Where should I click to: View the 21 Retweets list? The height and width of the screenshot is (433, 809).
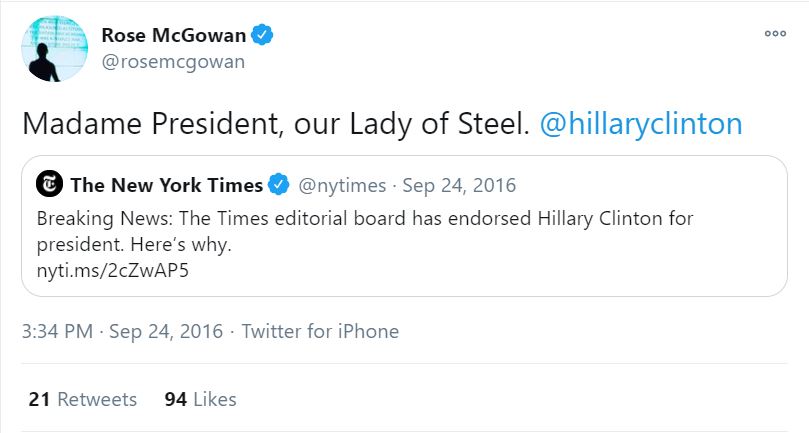(83, 399)
